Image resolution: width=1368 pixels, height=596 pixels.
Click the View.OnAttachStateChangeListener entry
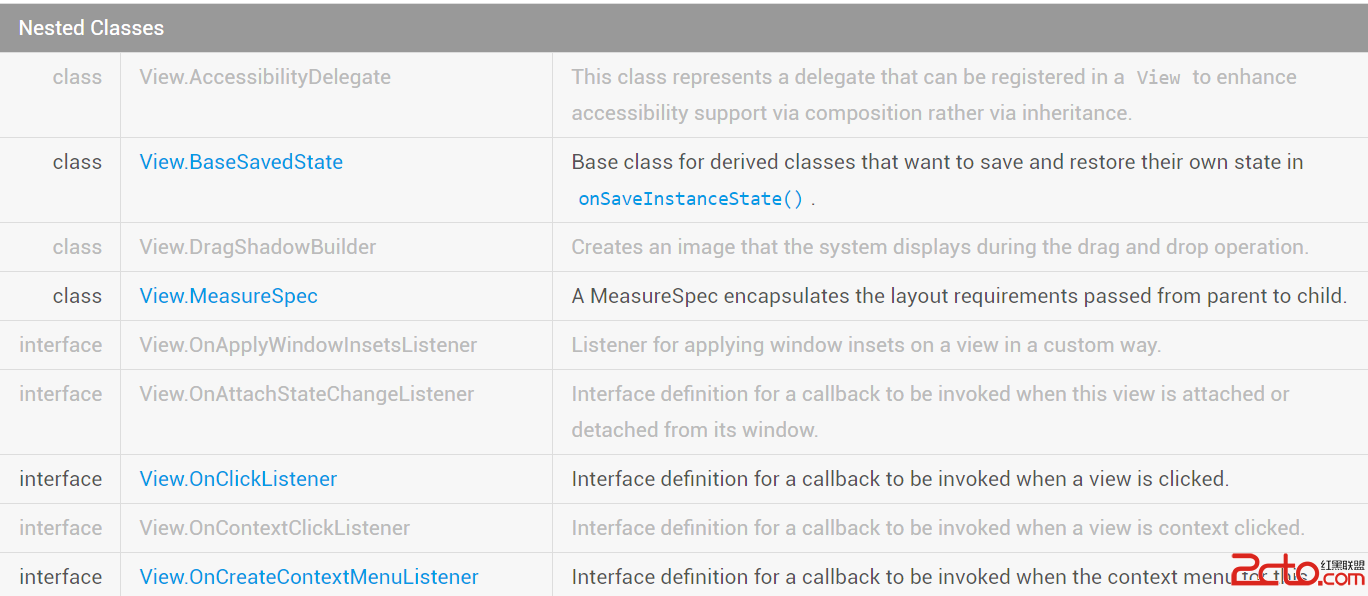tap(307, 394)
